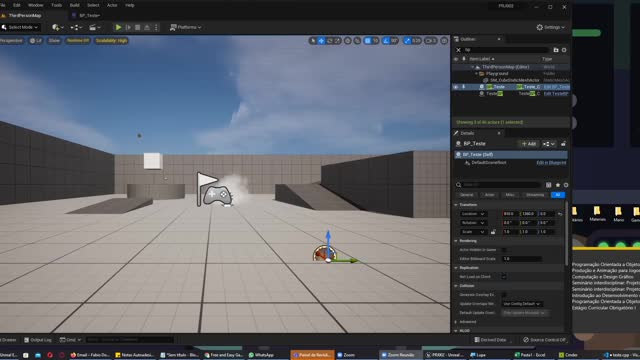Viewport: 640px width, 360px height.
Task: Switch to the BP_Teste tab
Action: pyautogui.click(x=89, y=16)
